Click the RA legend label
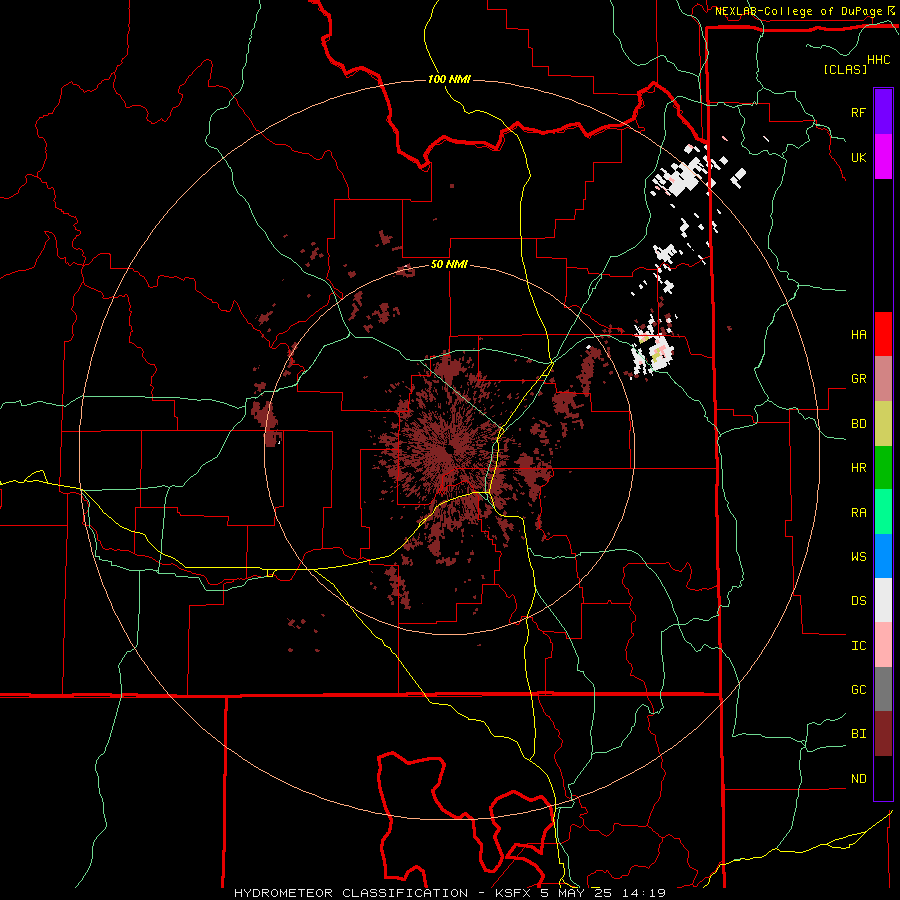 coord(859,513)
